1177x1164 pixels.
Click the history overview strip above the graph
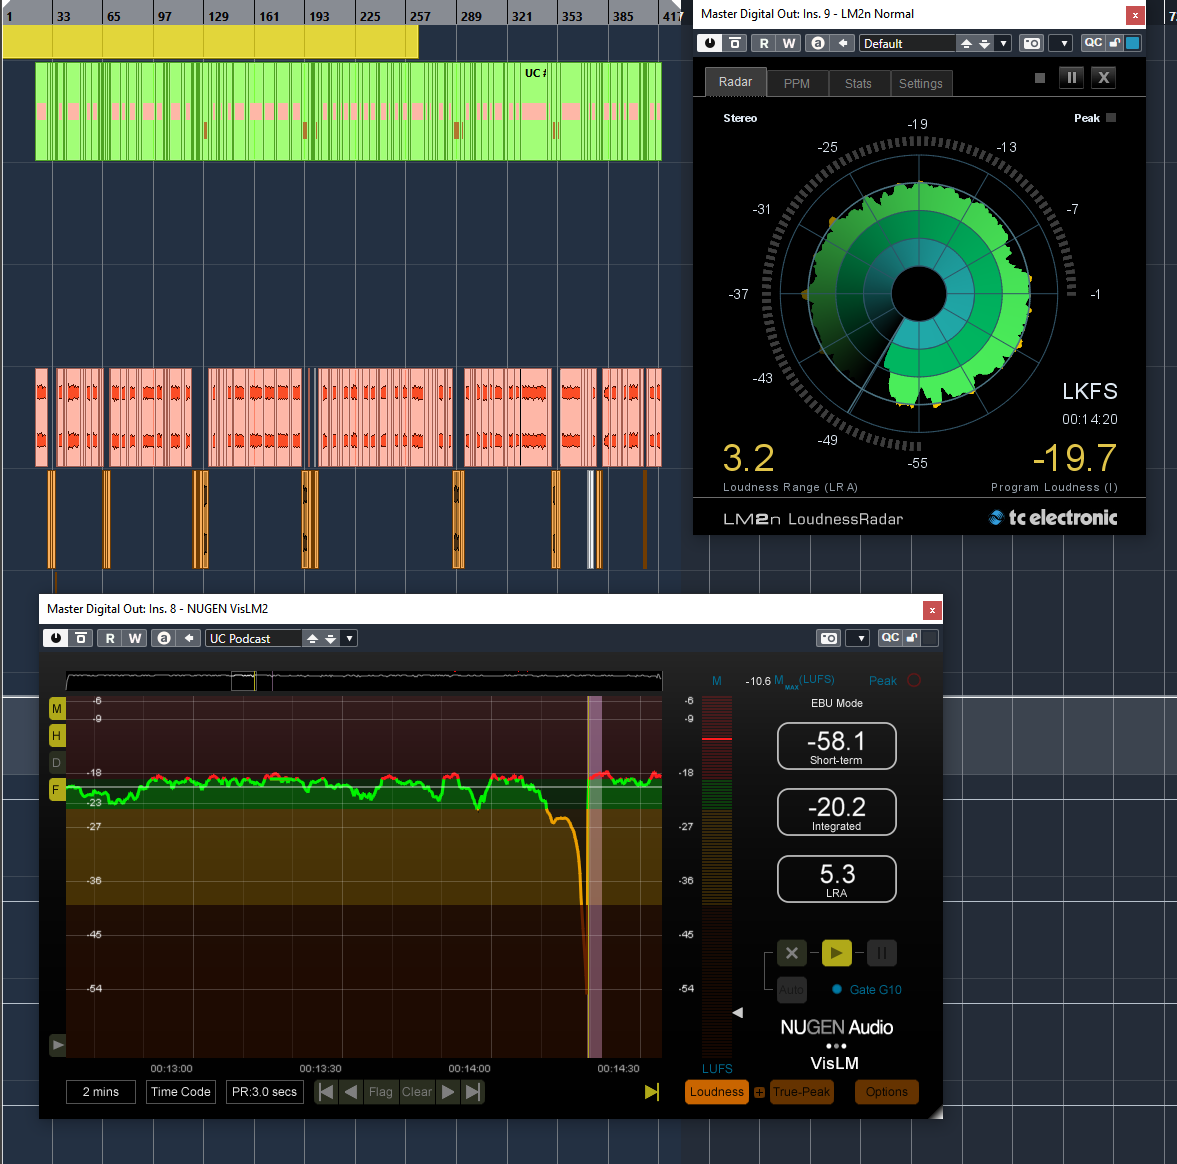click(364, 681)
